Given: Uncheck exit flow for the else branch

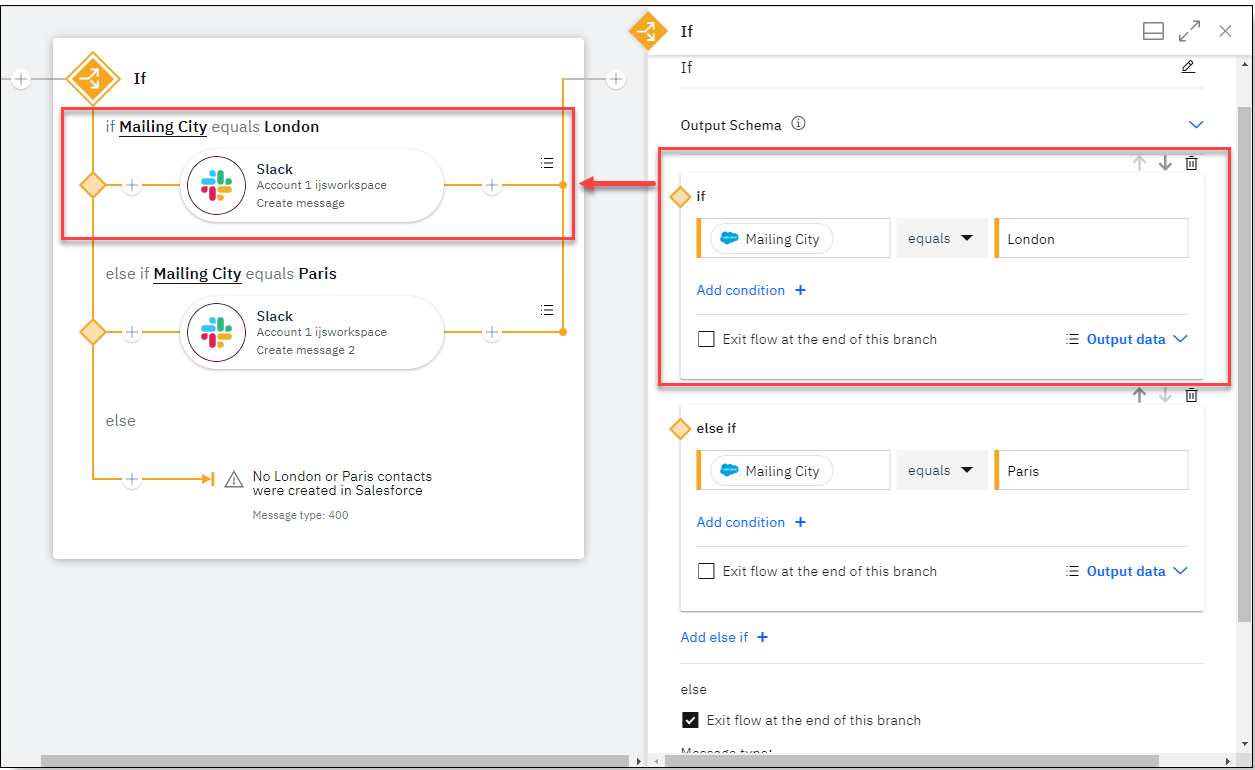Looking at the screenshot, I should [x=690, y=720].
